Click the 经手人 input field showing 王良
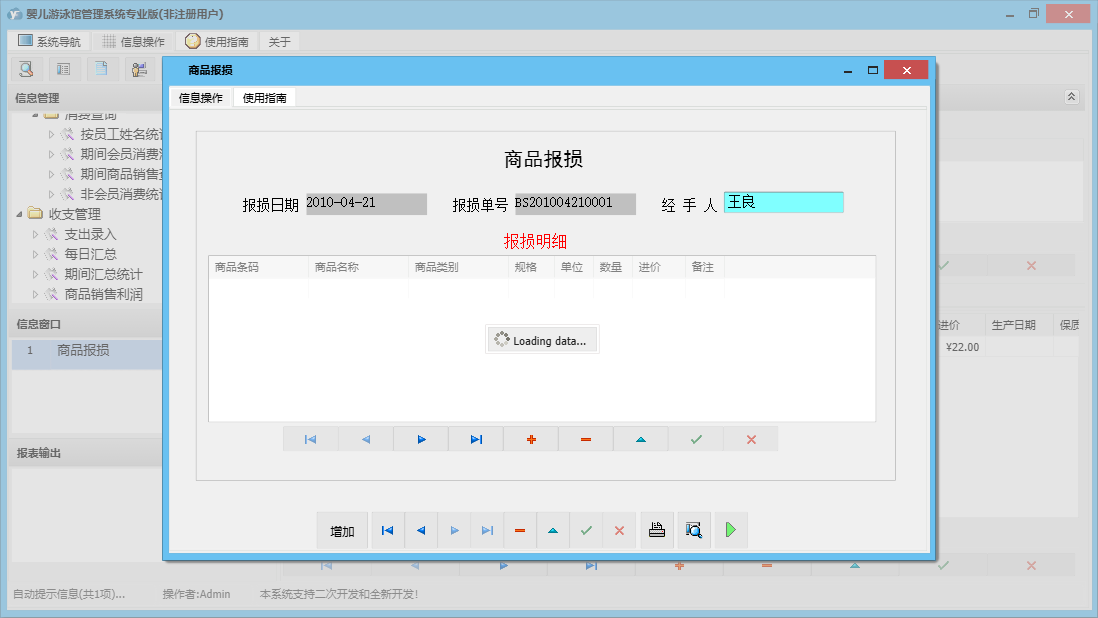1098x618 pixels. 783,202
